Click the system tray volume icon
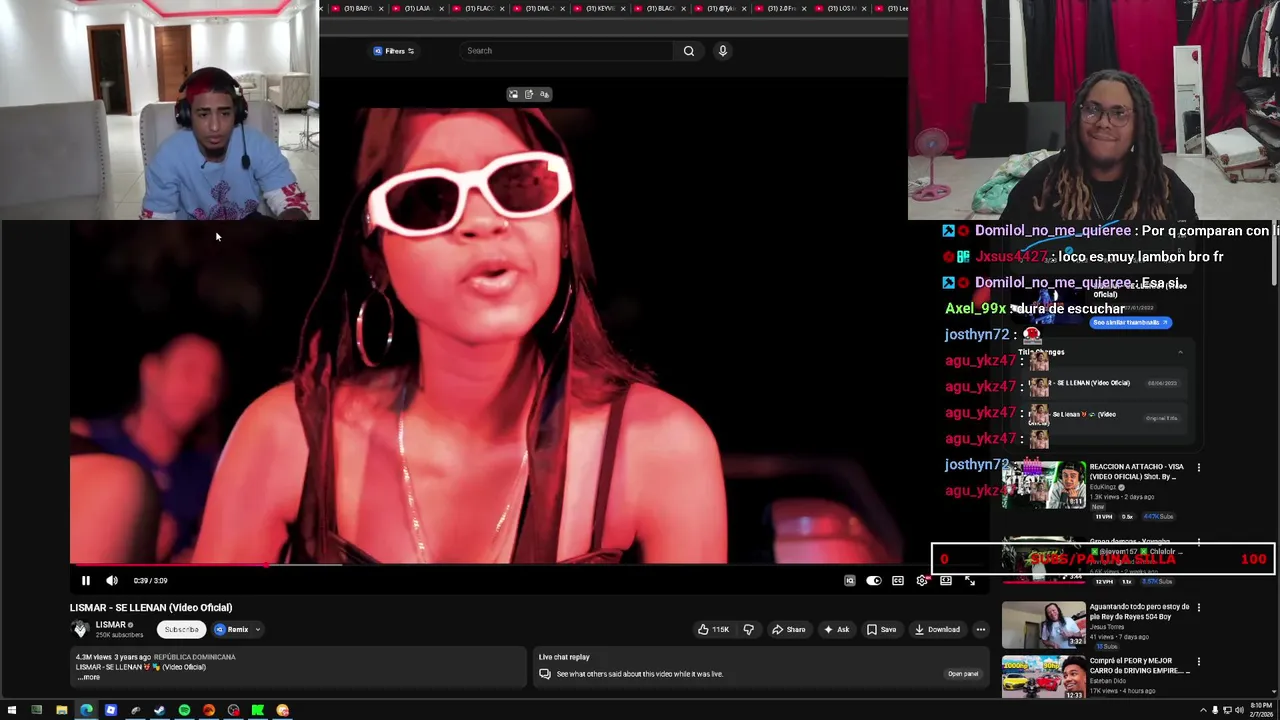 [1239, 710]
